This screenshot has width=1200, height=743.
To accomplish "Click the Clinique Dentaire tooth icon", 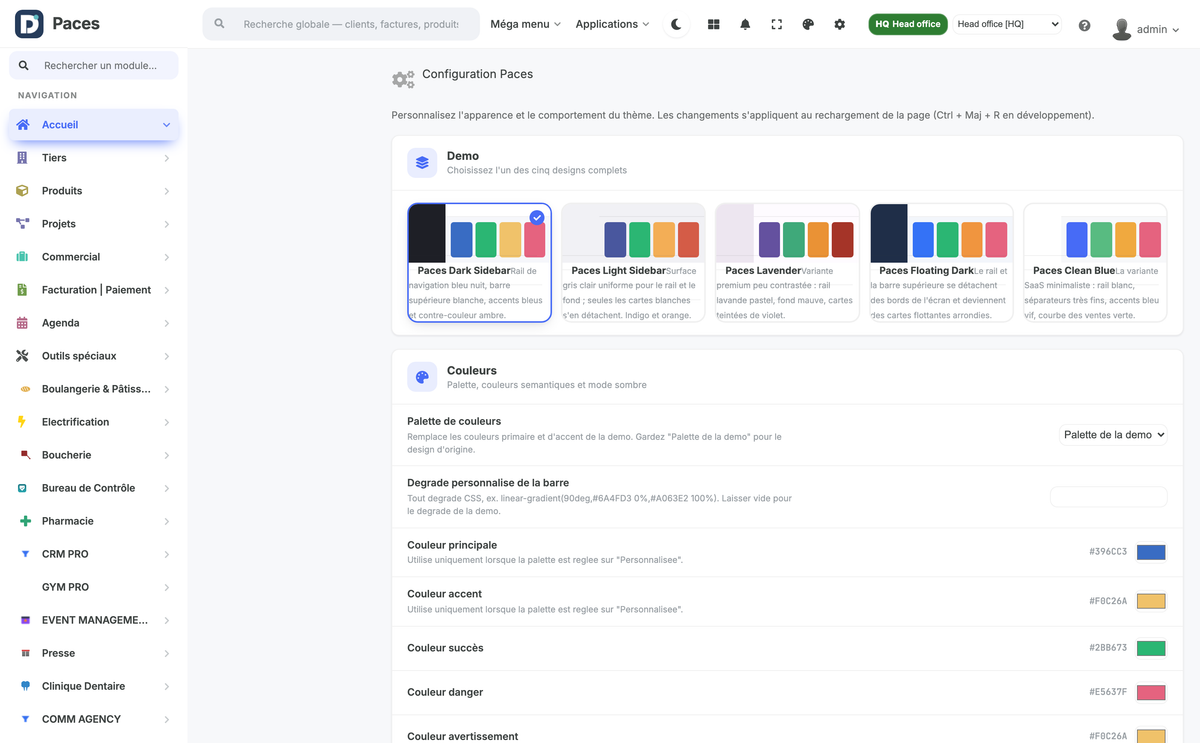I will tap(25, 686).
